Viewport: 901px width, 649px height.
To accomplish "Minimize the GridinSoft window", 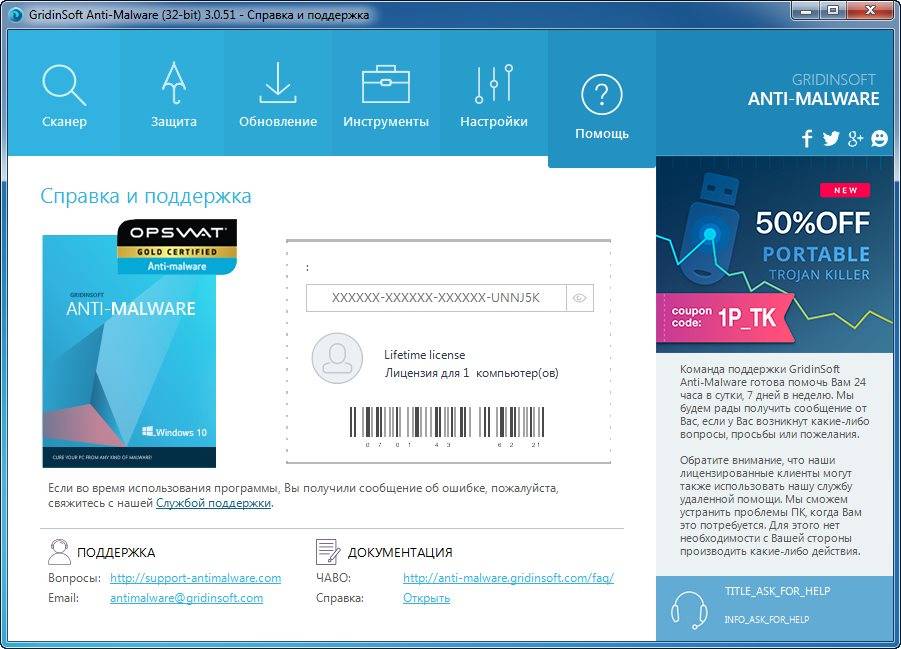I will coord(806,10).
